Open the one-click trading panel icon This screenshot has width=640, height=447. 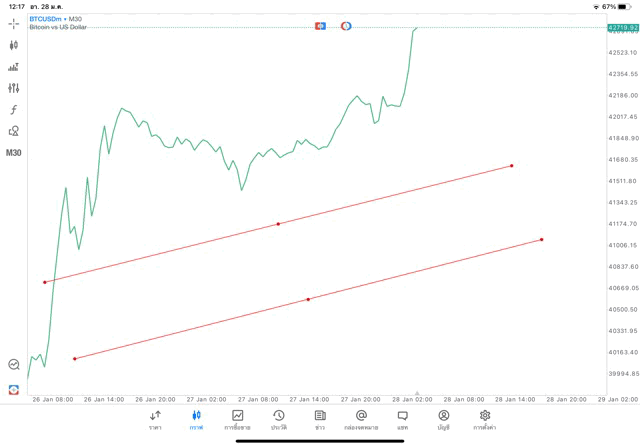(14, 389)
